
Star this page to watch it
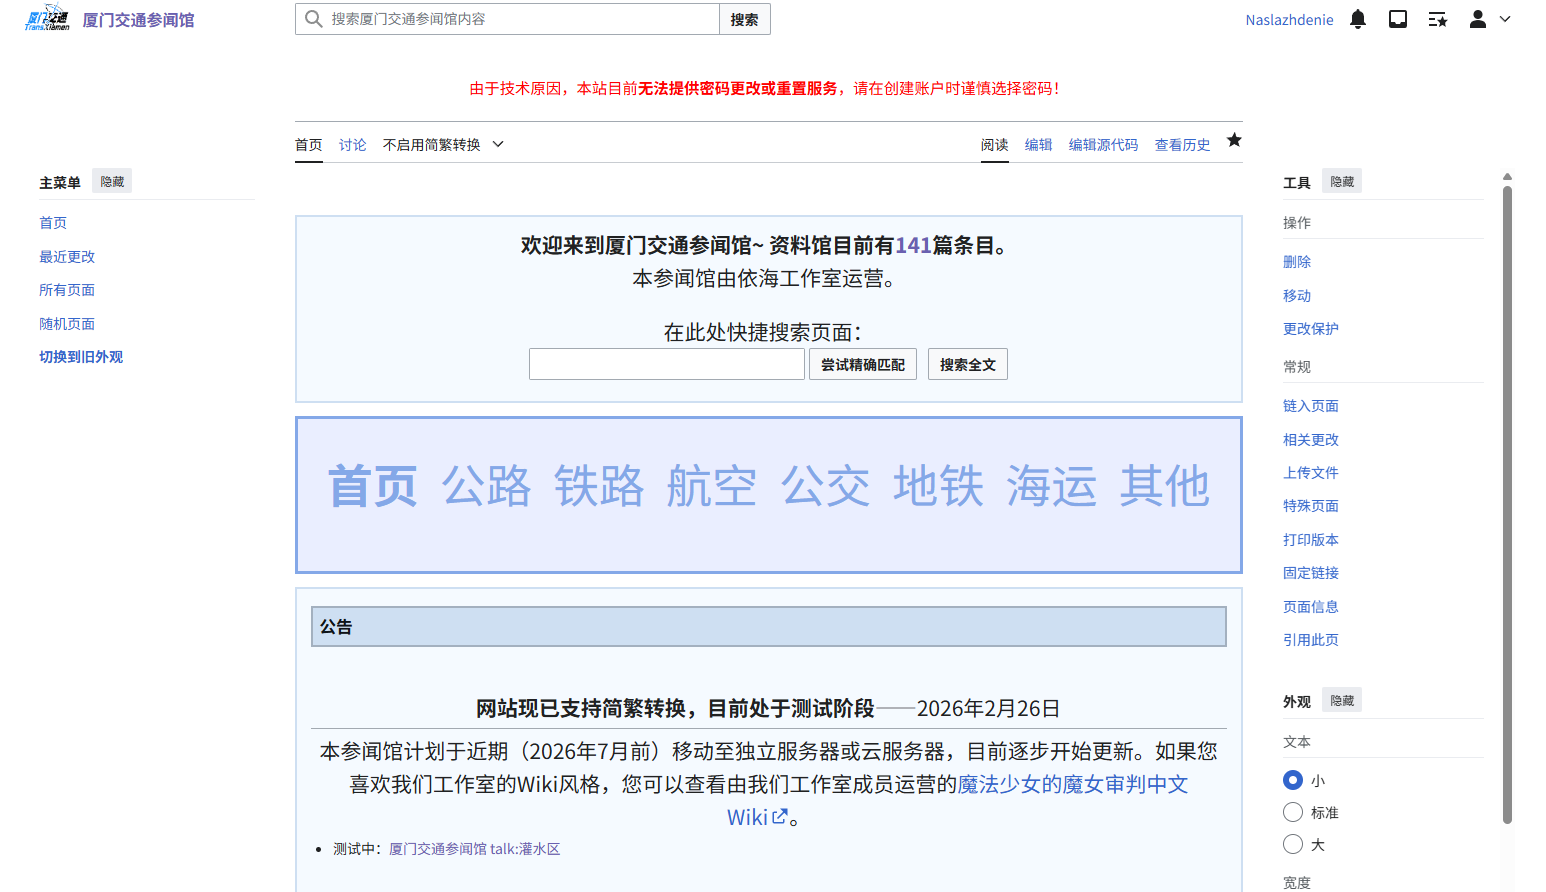(1234, 140)
